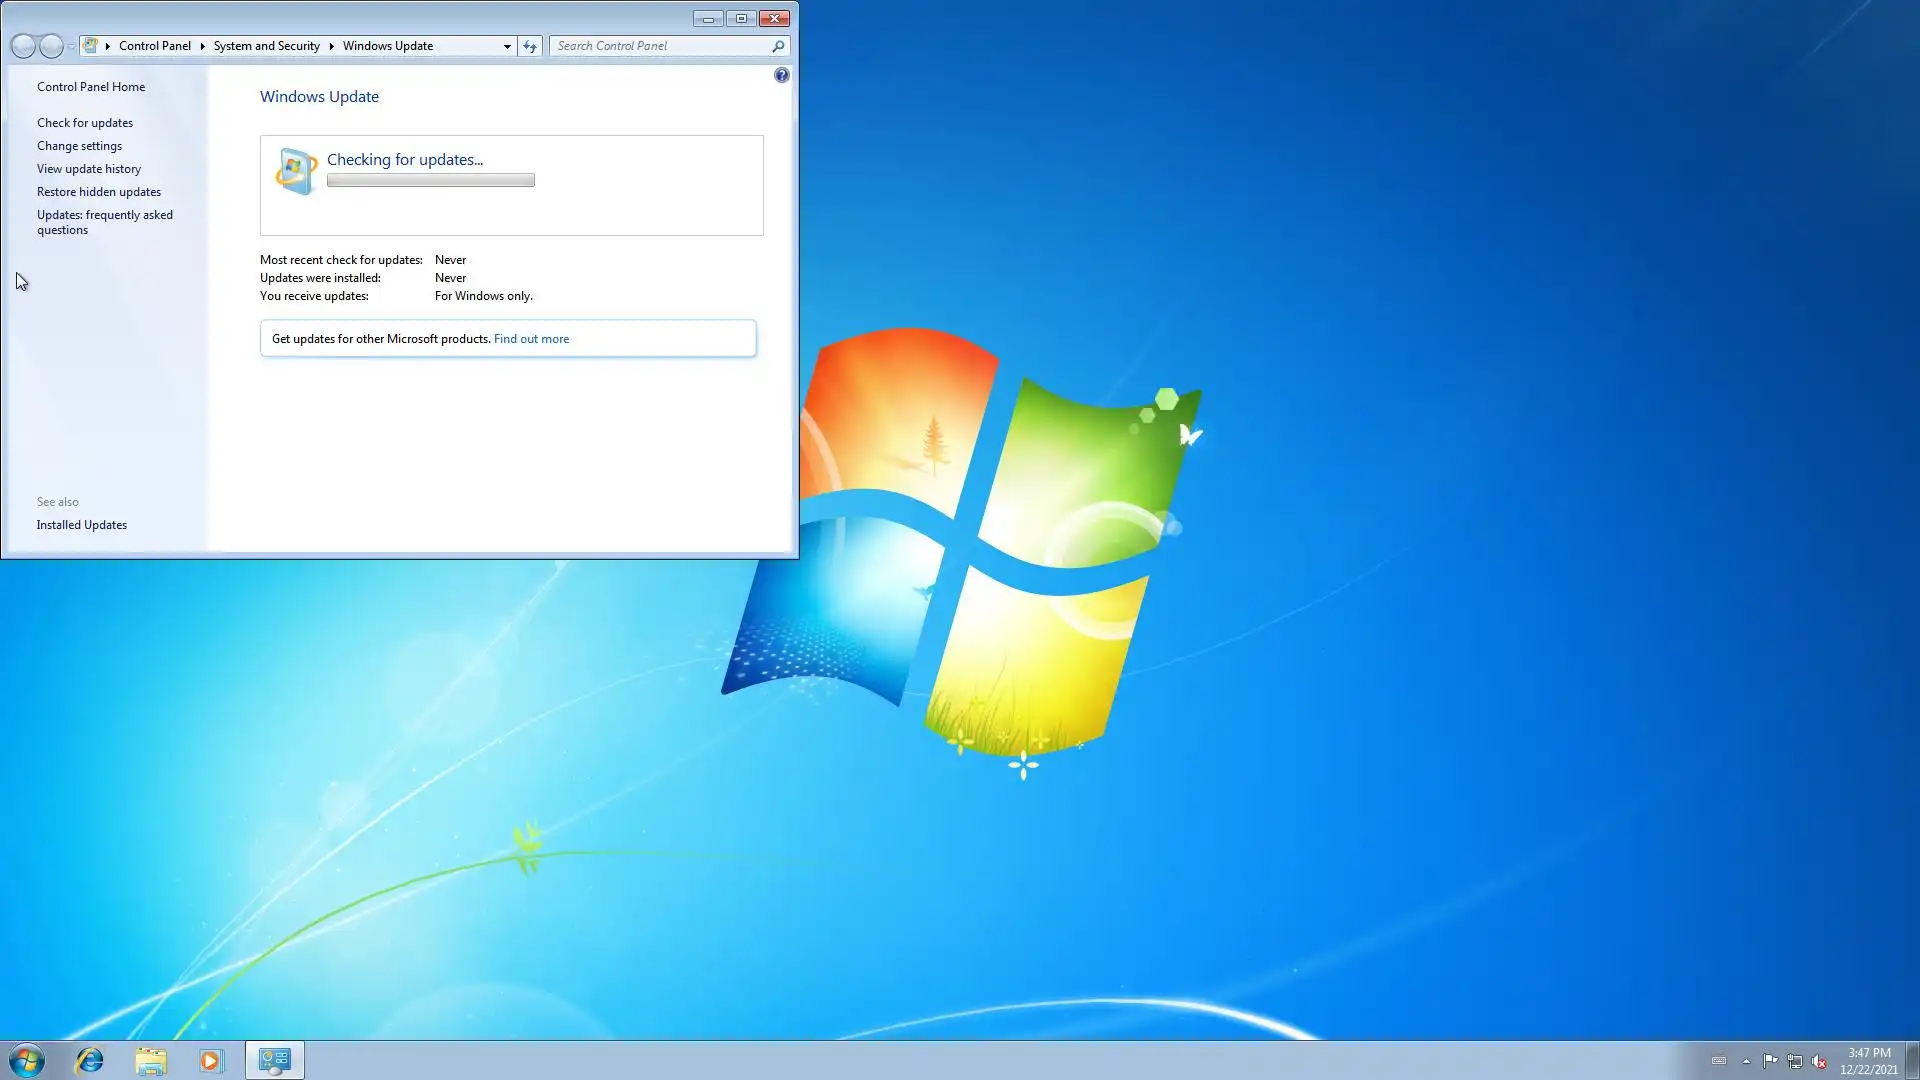Open Windows Explorer folder icon on taskbar
The image size is (1920, 1080).
click(x=151, y=1060)
